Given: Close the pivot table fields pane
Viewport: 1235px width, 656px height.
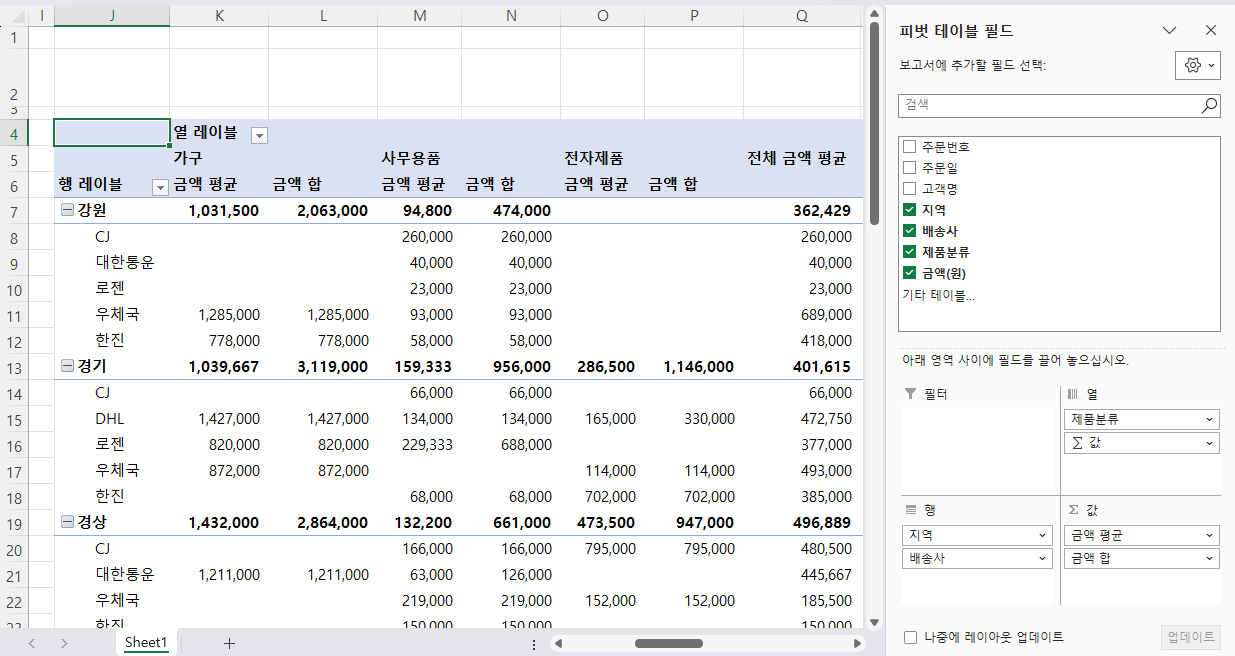Looking at the screenshot, I should coord(1211,30).
